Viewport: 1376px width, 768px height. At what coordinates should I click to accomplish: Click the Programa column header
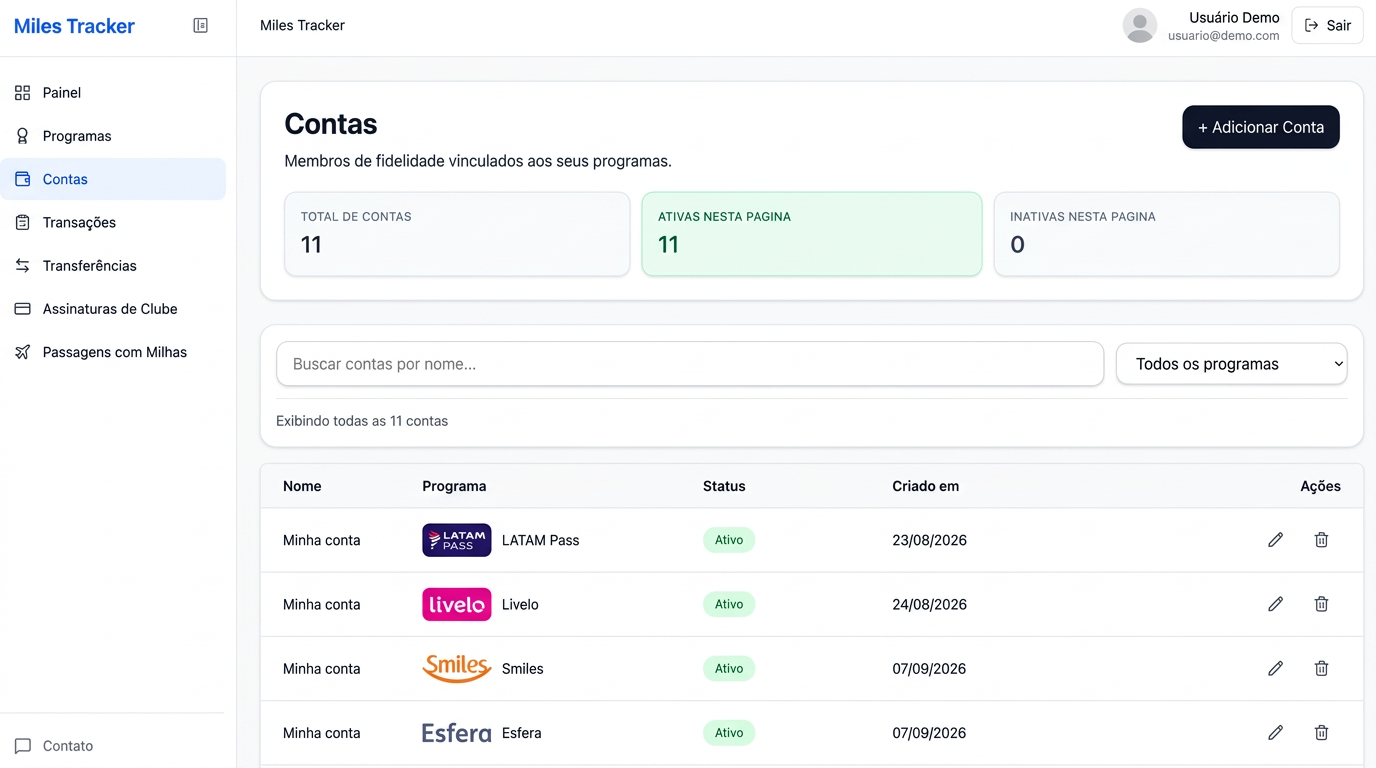[454, 486]
